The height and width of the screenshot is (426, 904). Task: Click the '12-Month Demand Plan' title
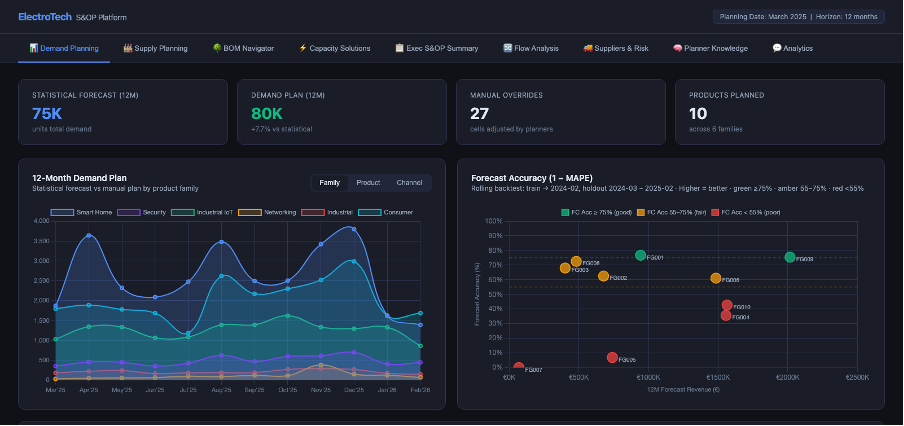[80, 178]
